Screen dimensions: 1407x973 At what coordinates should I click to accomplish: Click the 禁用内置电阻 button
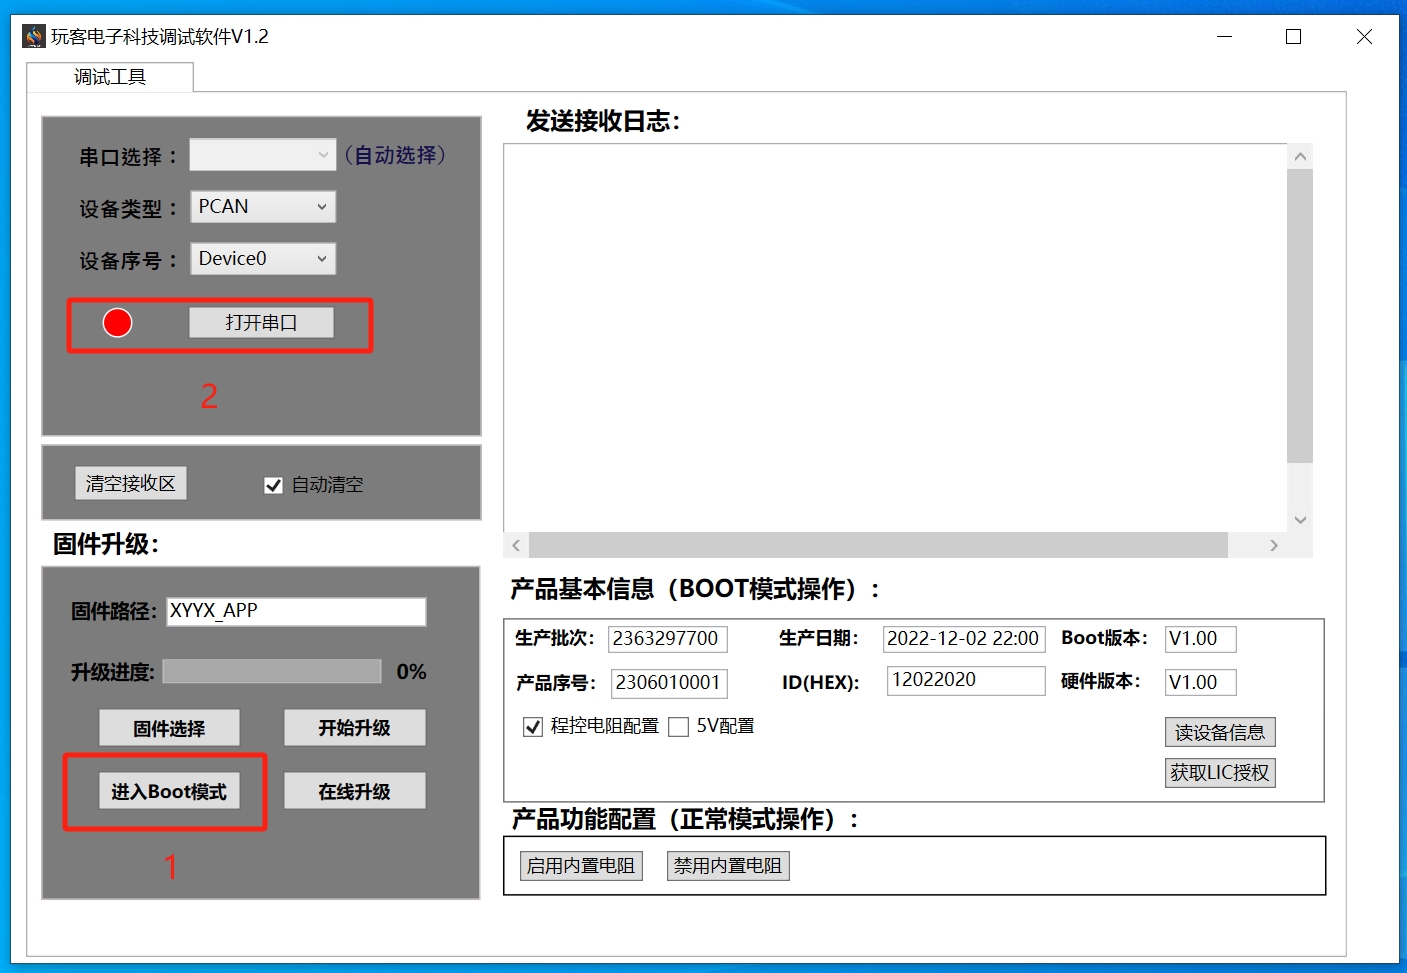point(728,866)
